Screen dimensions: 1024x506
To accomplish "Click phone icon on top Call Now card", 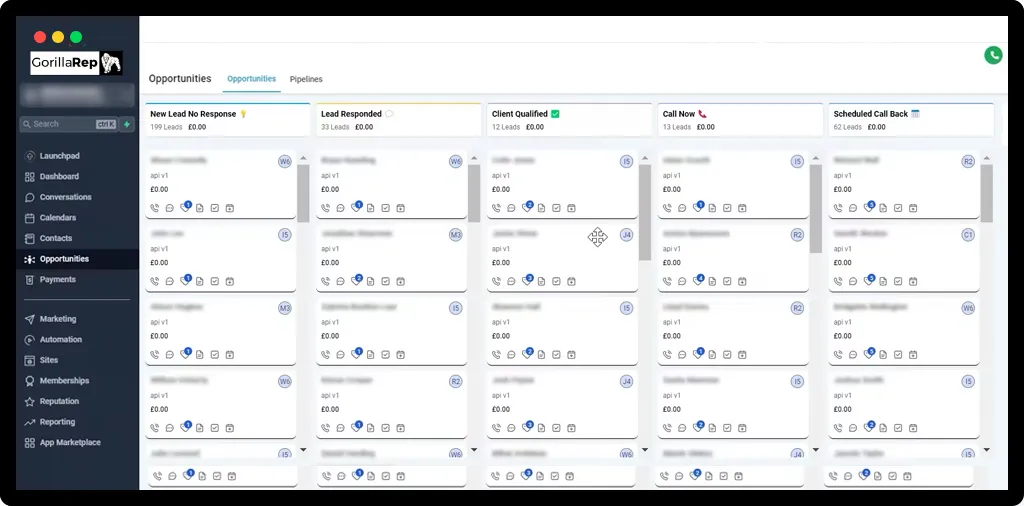I will coord(667,208).
